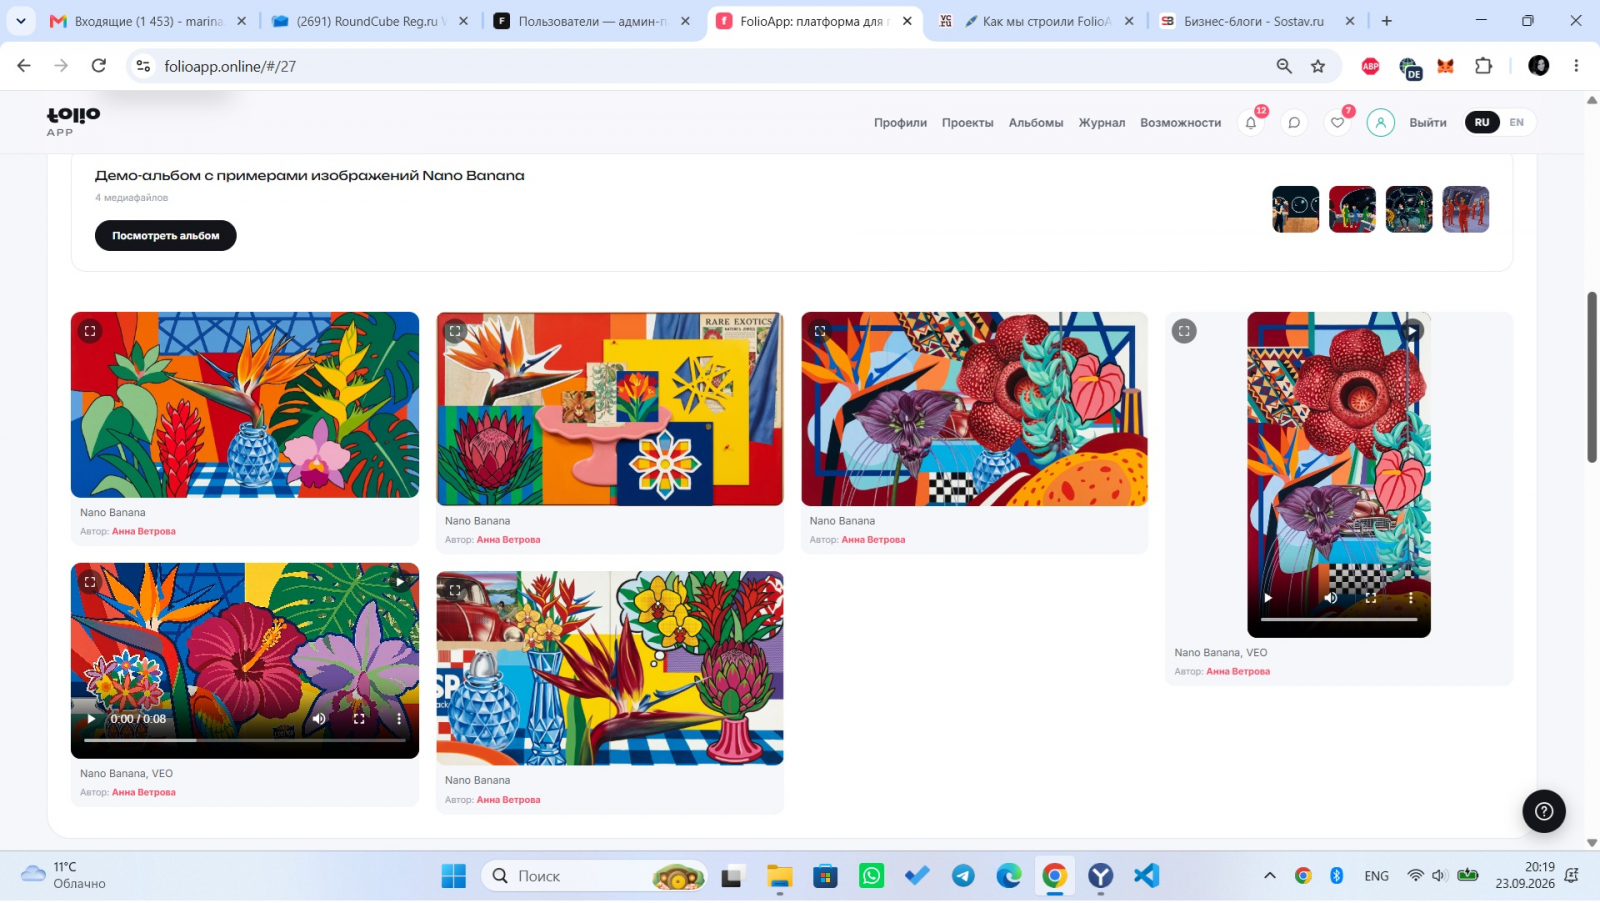Open fullscreen for the hibiscus video
Image resolution: width=1600 pixels, height=903 pixels.
coord(359,719)
